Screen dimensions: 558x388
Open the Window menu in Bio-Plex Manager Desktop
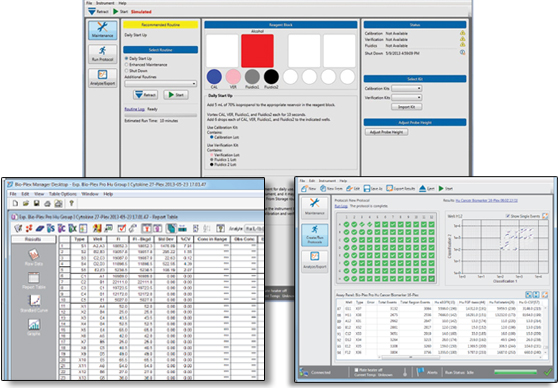(90, 194)
